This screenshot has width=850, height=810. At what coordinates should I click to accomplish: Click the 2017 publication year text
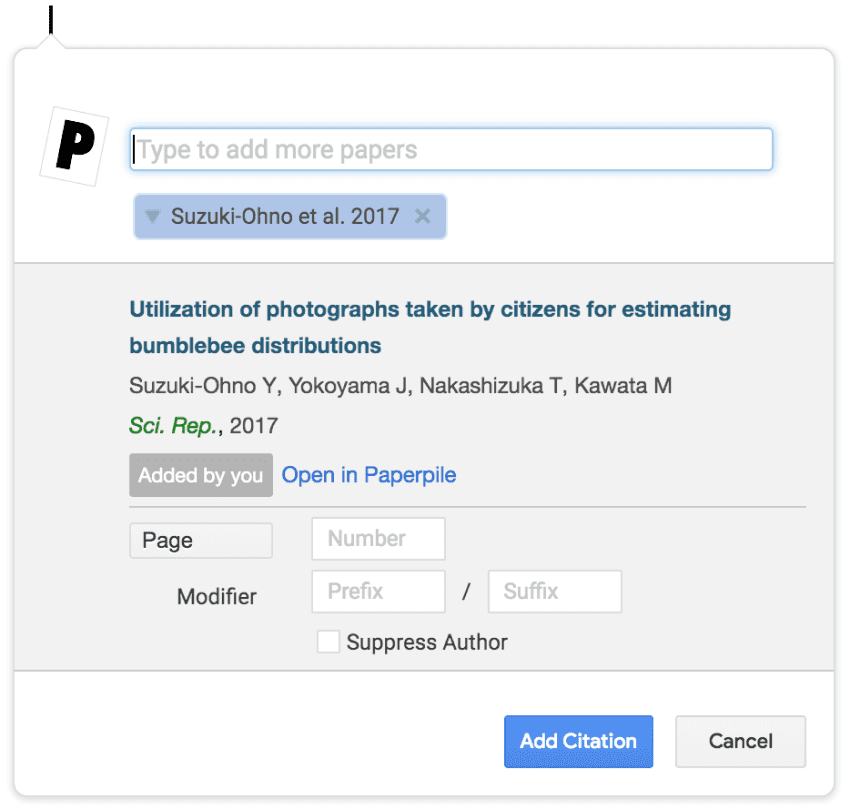[254, 426]
